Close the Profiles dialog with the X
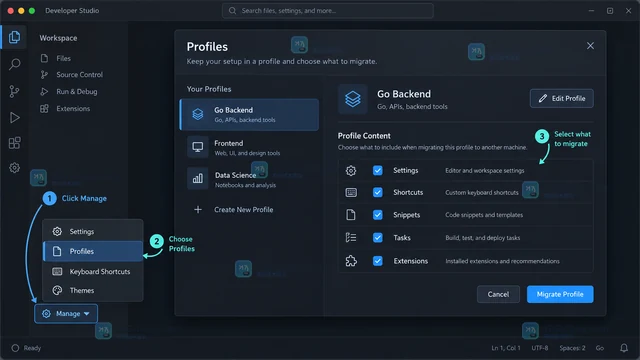Viewport: 640px width, 360px height. (590, 46)
